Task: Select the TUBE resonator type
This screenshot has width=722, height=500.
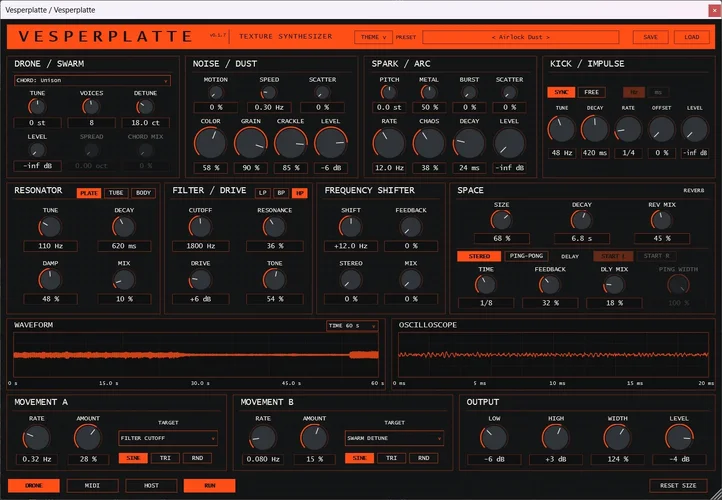Action: (x=116, y=193)
